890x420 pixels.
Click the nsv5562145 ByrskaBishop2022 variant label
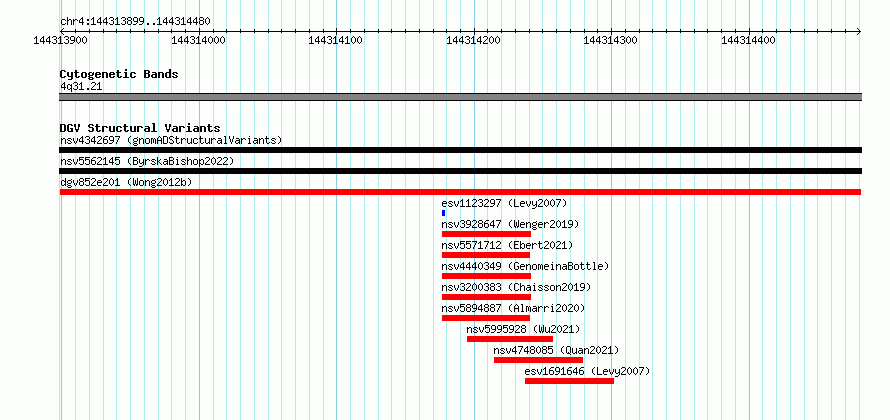(x=147, y=161)
